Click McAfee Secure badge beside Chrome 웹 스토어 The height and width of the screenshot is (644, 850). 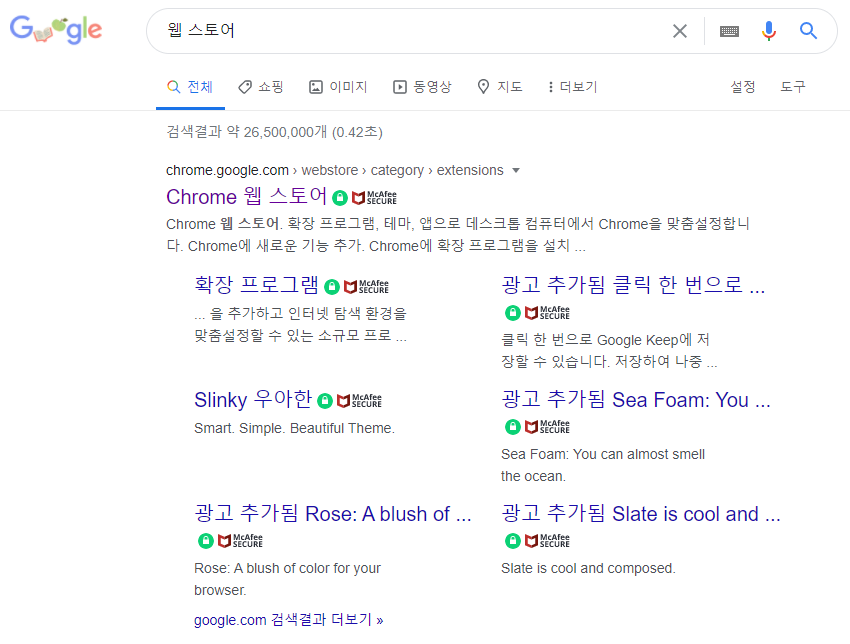click(x=375, y=198)
